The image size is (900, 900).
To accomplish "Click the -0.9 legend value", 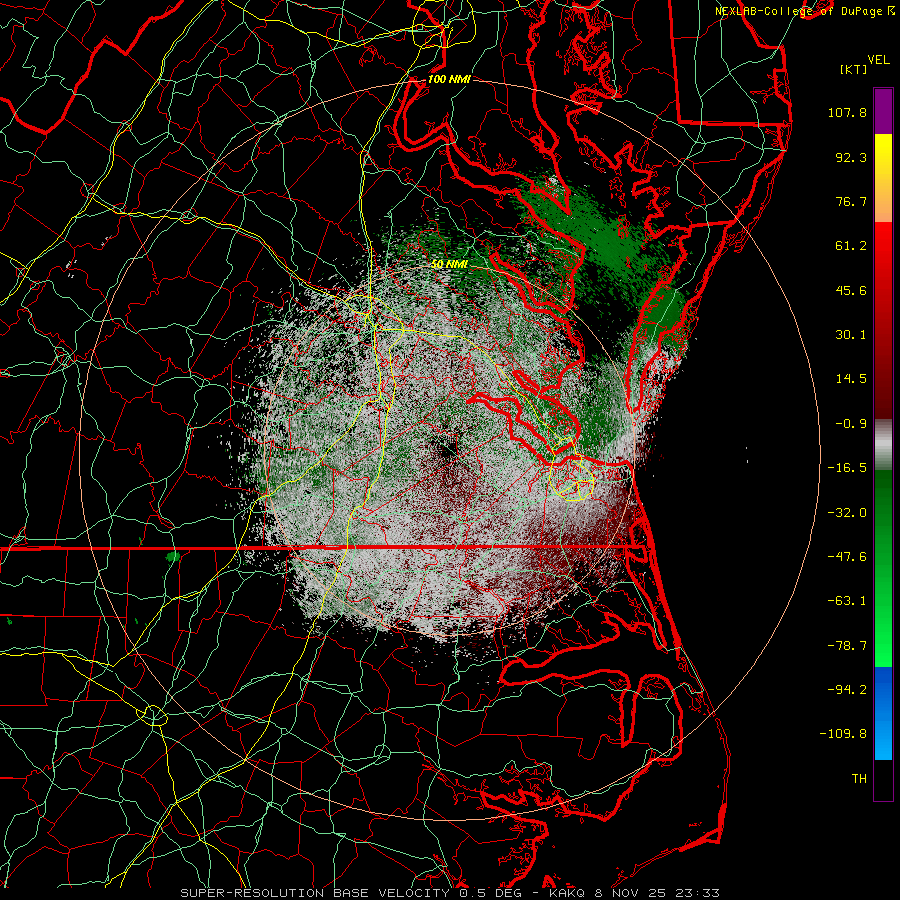I will point(851,424).
